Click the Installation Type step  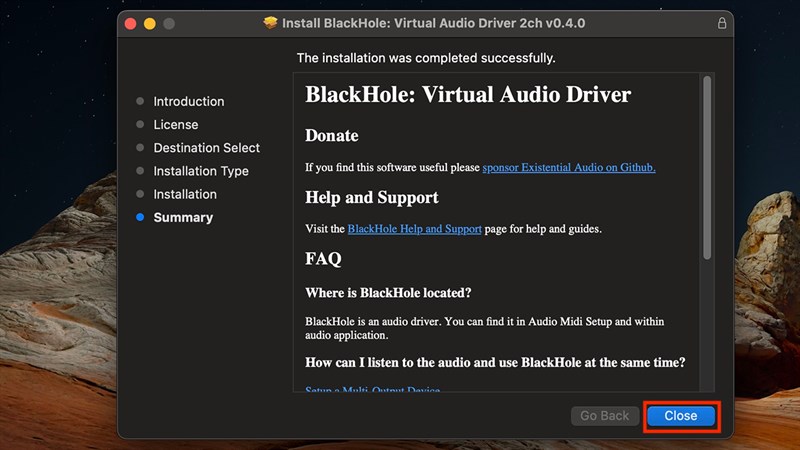coord(201,171)
